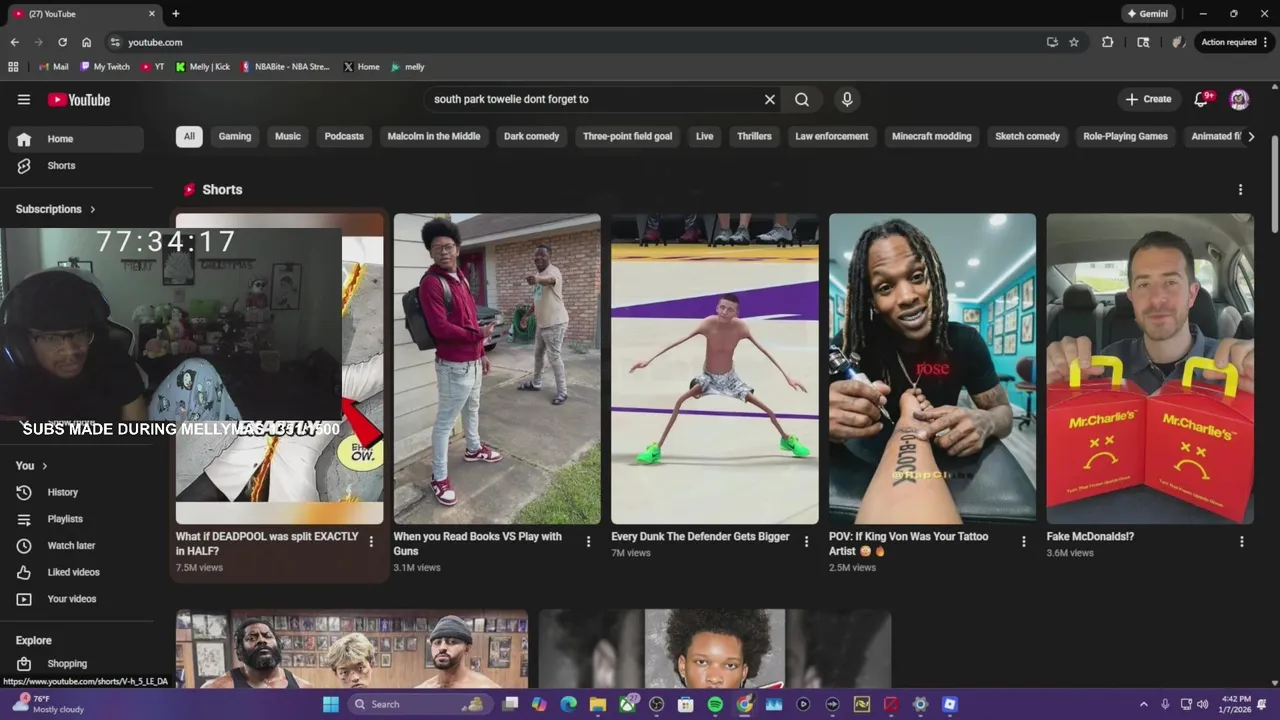Open the Books VS Guns short thumbnail
This screenshot has width=1280, height=720.
497,369
